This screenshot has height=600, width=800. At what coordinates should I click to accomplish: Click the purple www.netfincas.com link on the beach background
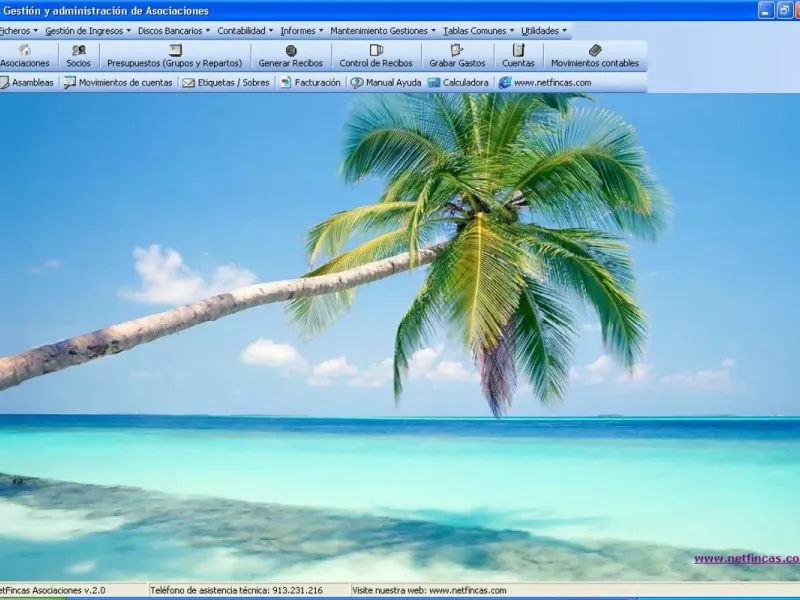(x=747, y=559)
